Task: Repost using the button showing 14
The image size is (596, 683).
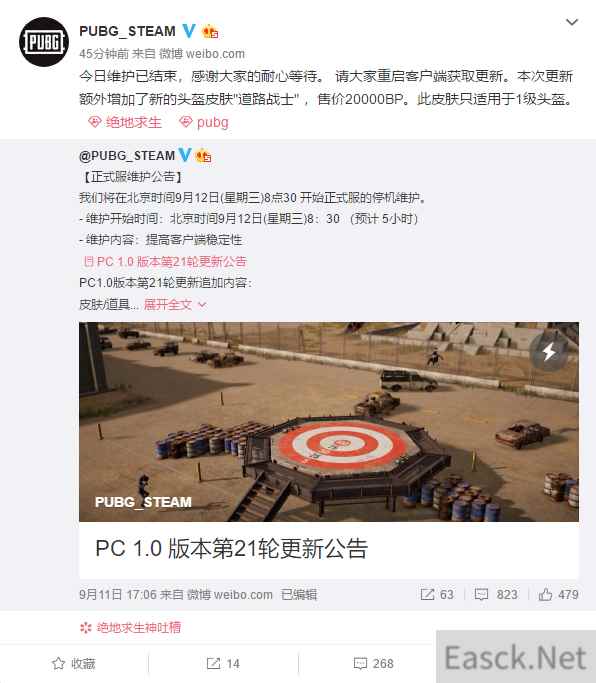Action: (x=223, y=664)
